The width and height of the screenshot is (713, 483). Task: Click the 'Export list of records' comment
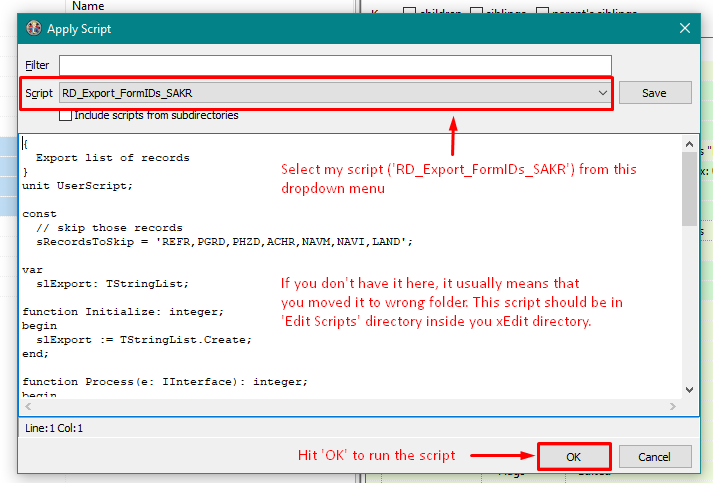(x=112, y=158)
